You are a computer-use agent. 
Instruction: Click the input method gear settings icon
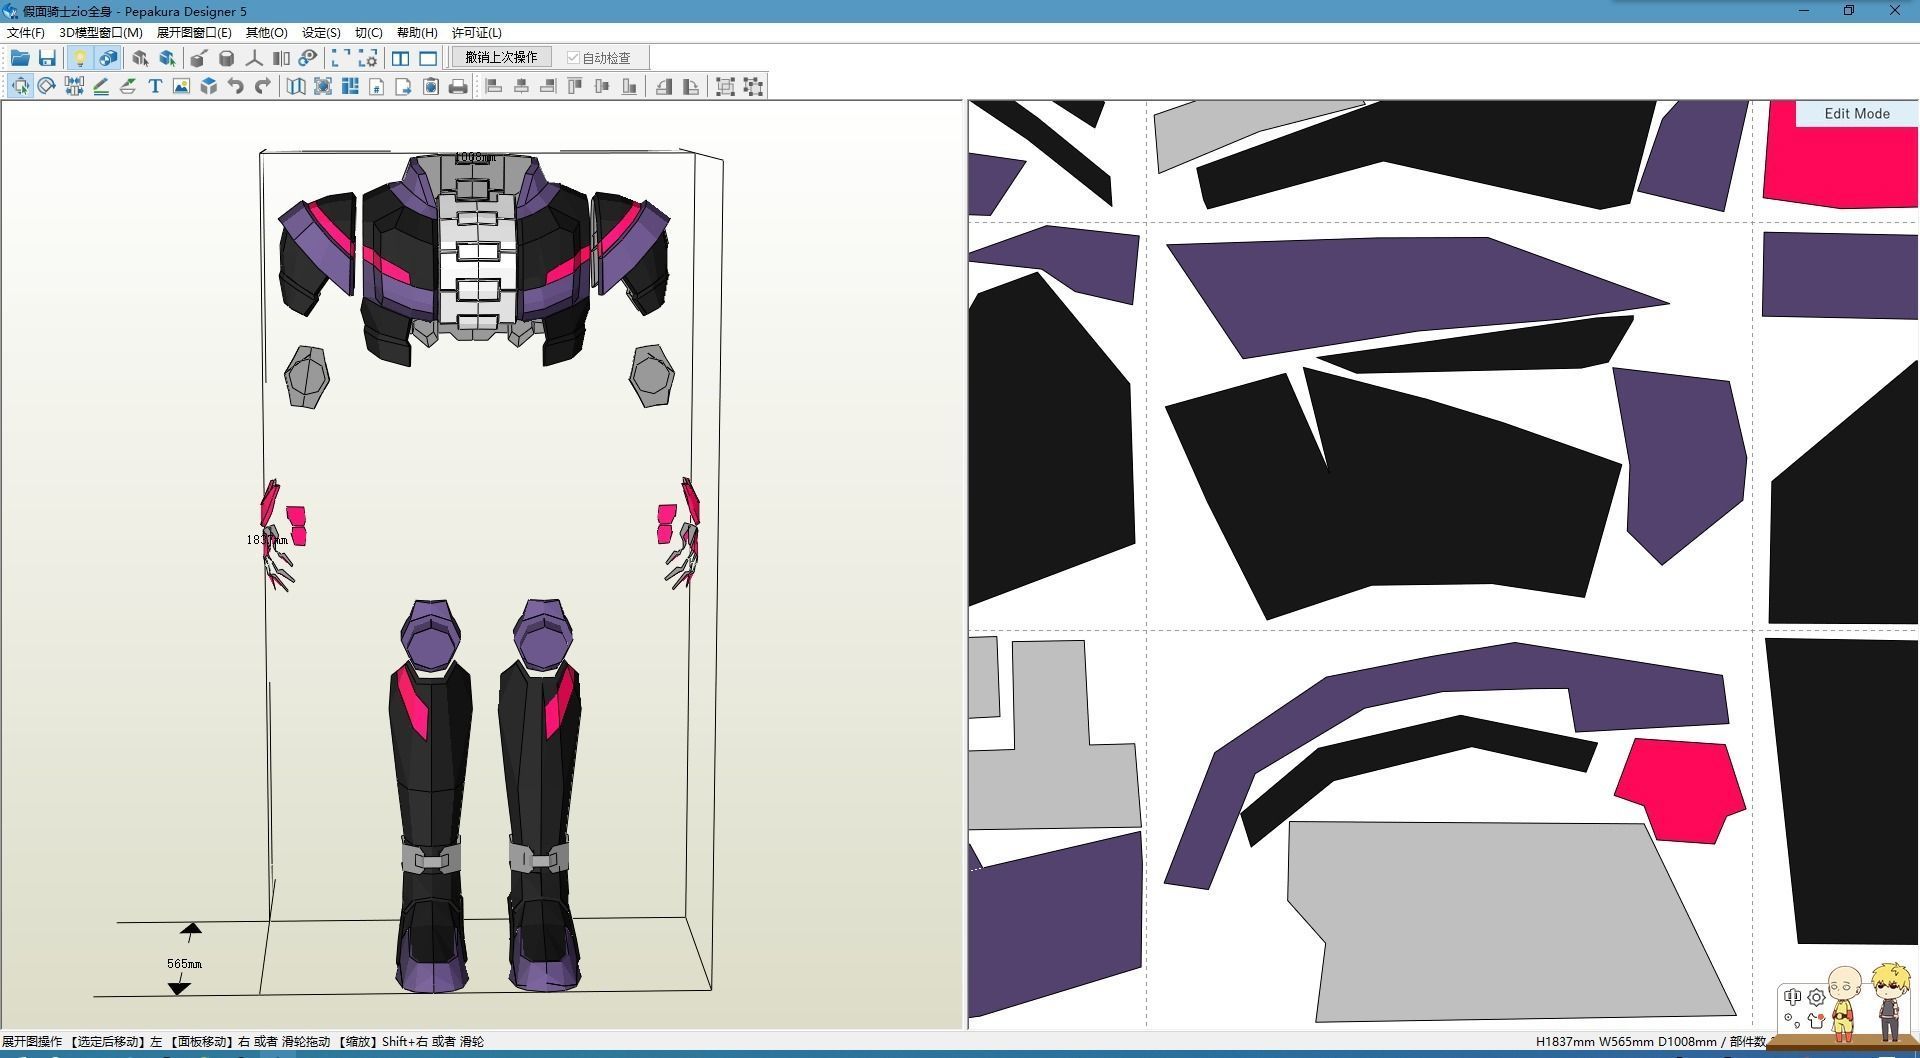1816,997
